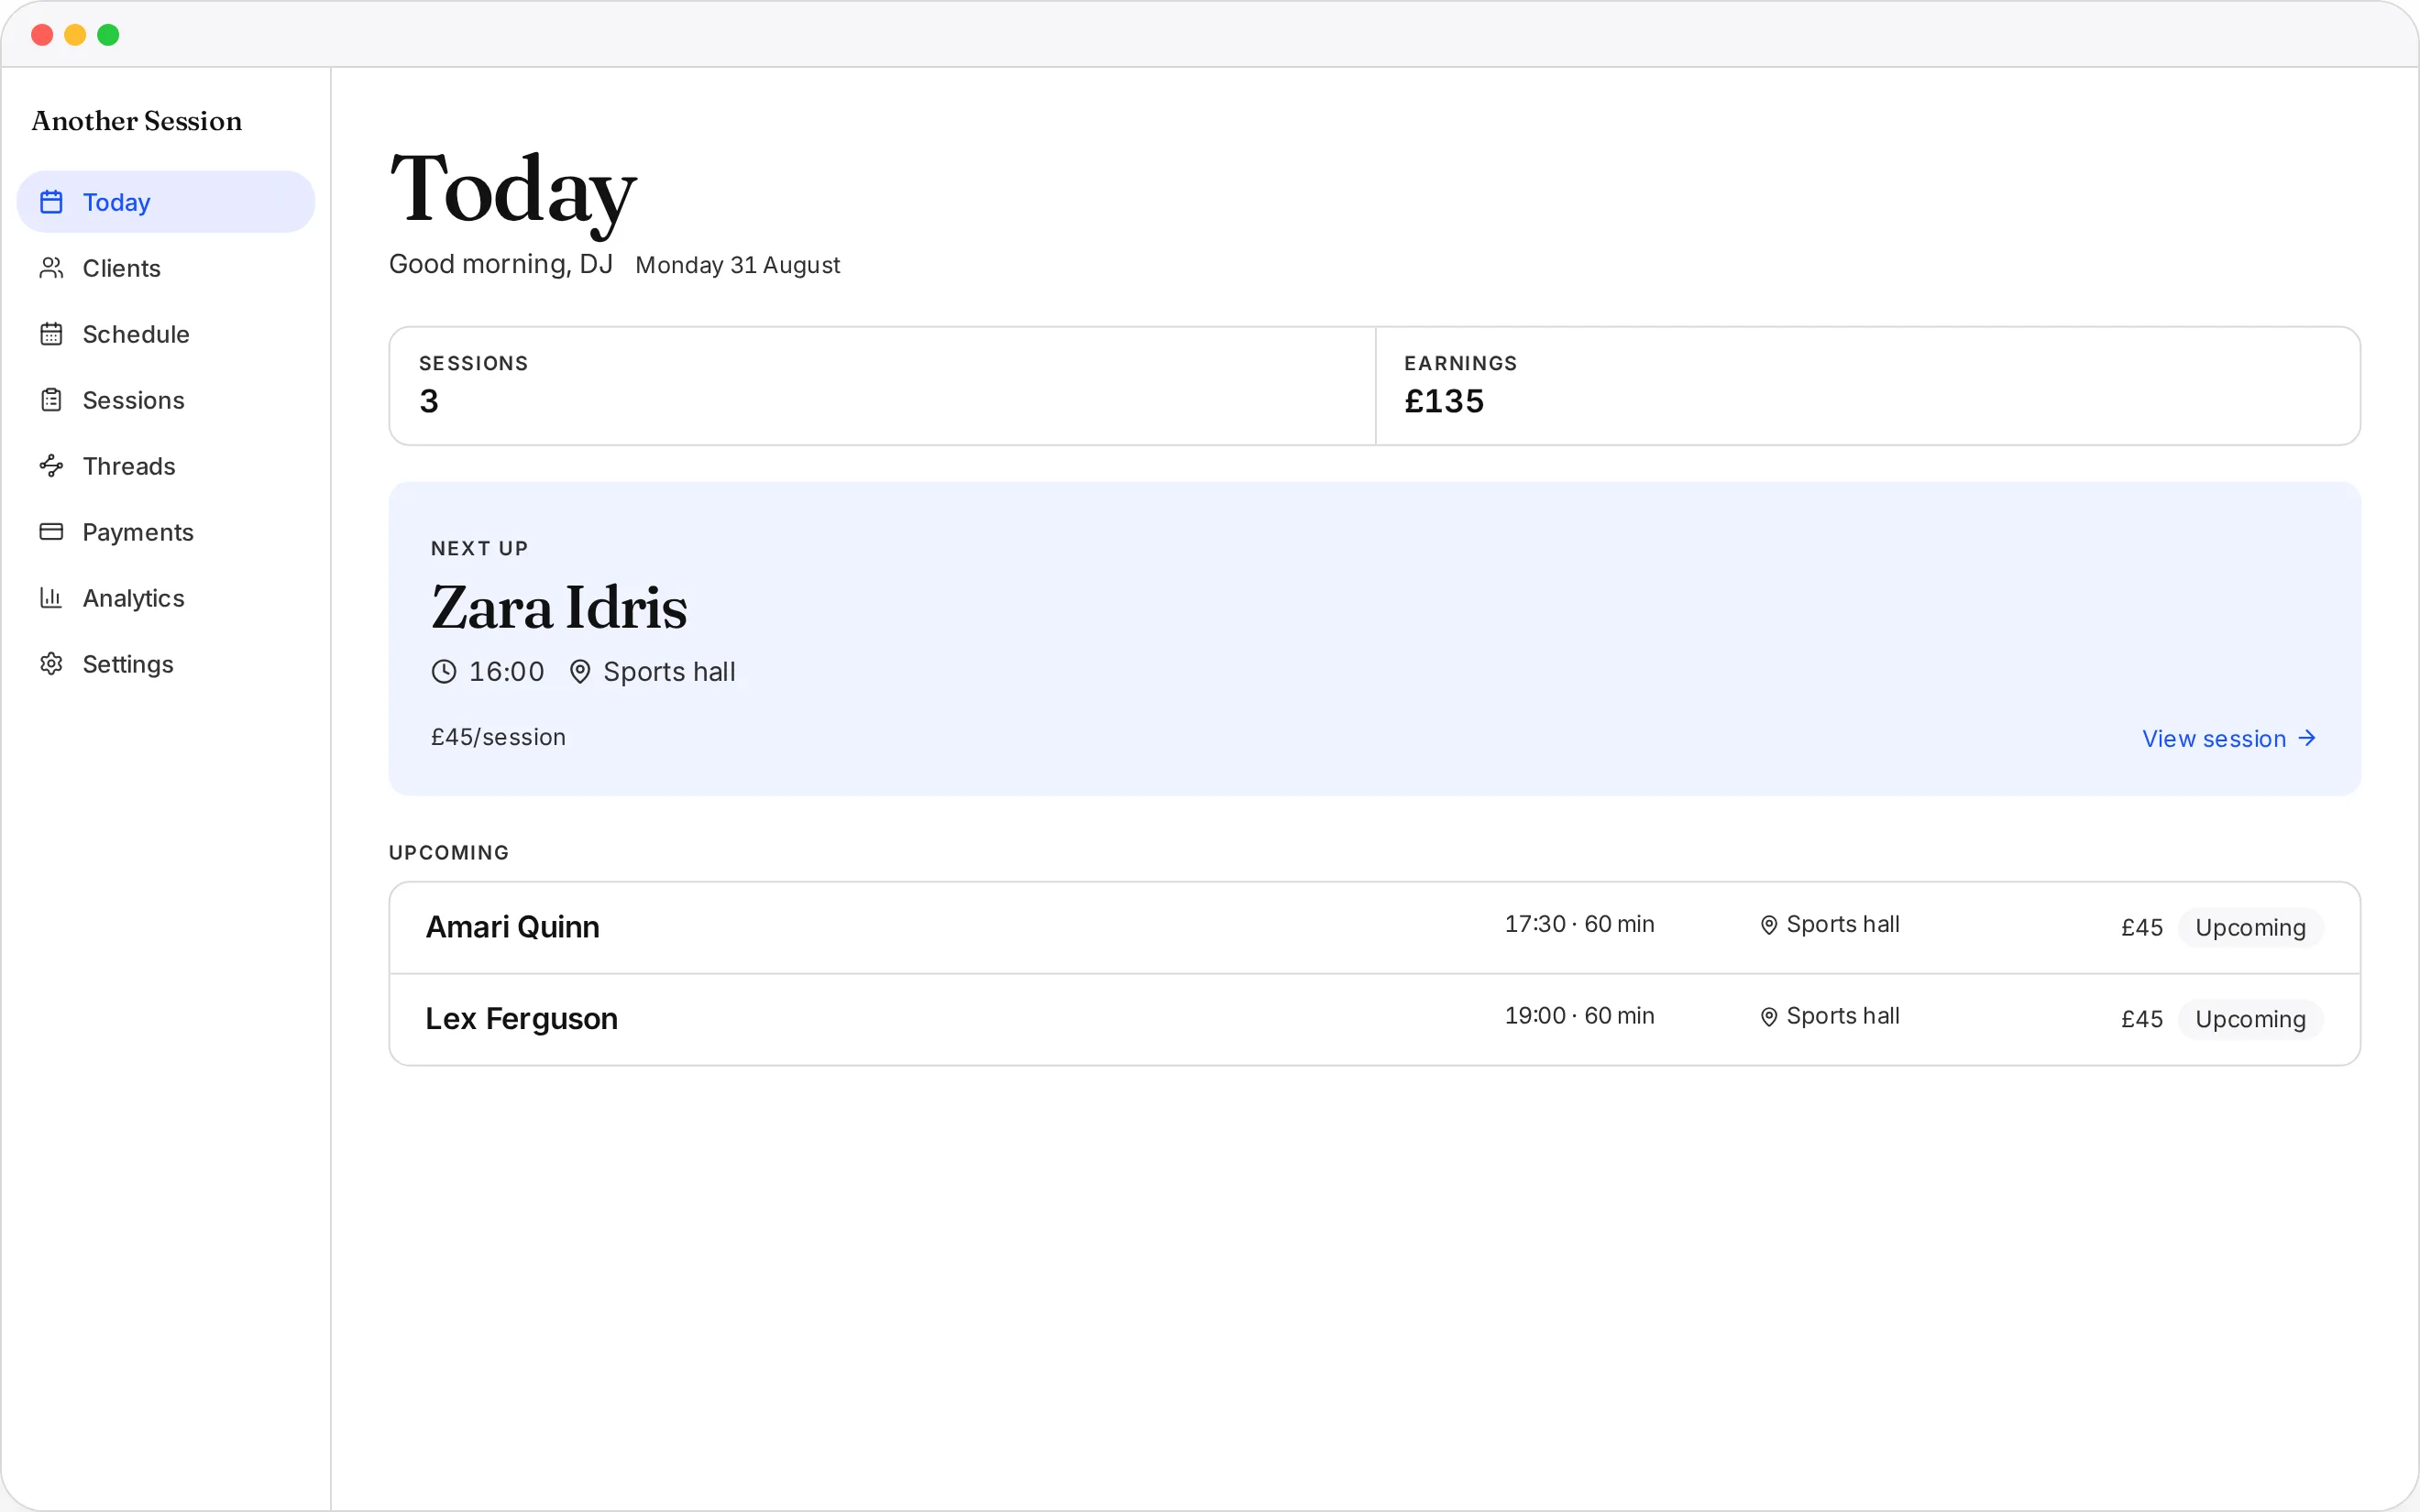The height and width of the screenshot is (1512, 2420).
Task: Click the Analytics bar chart icon
Action: [51, 598]
